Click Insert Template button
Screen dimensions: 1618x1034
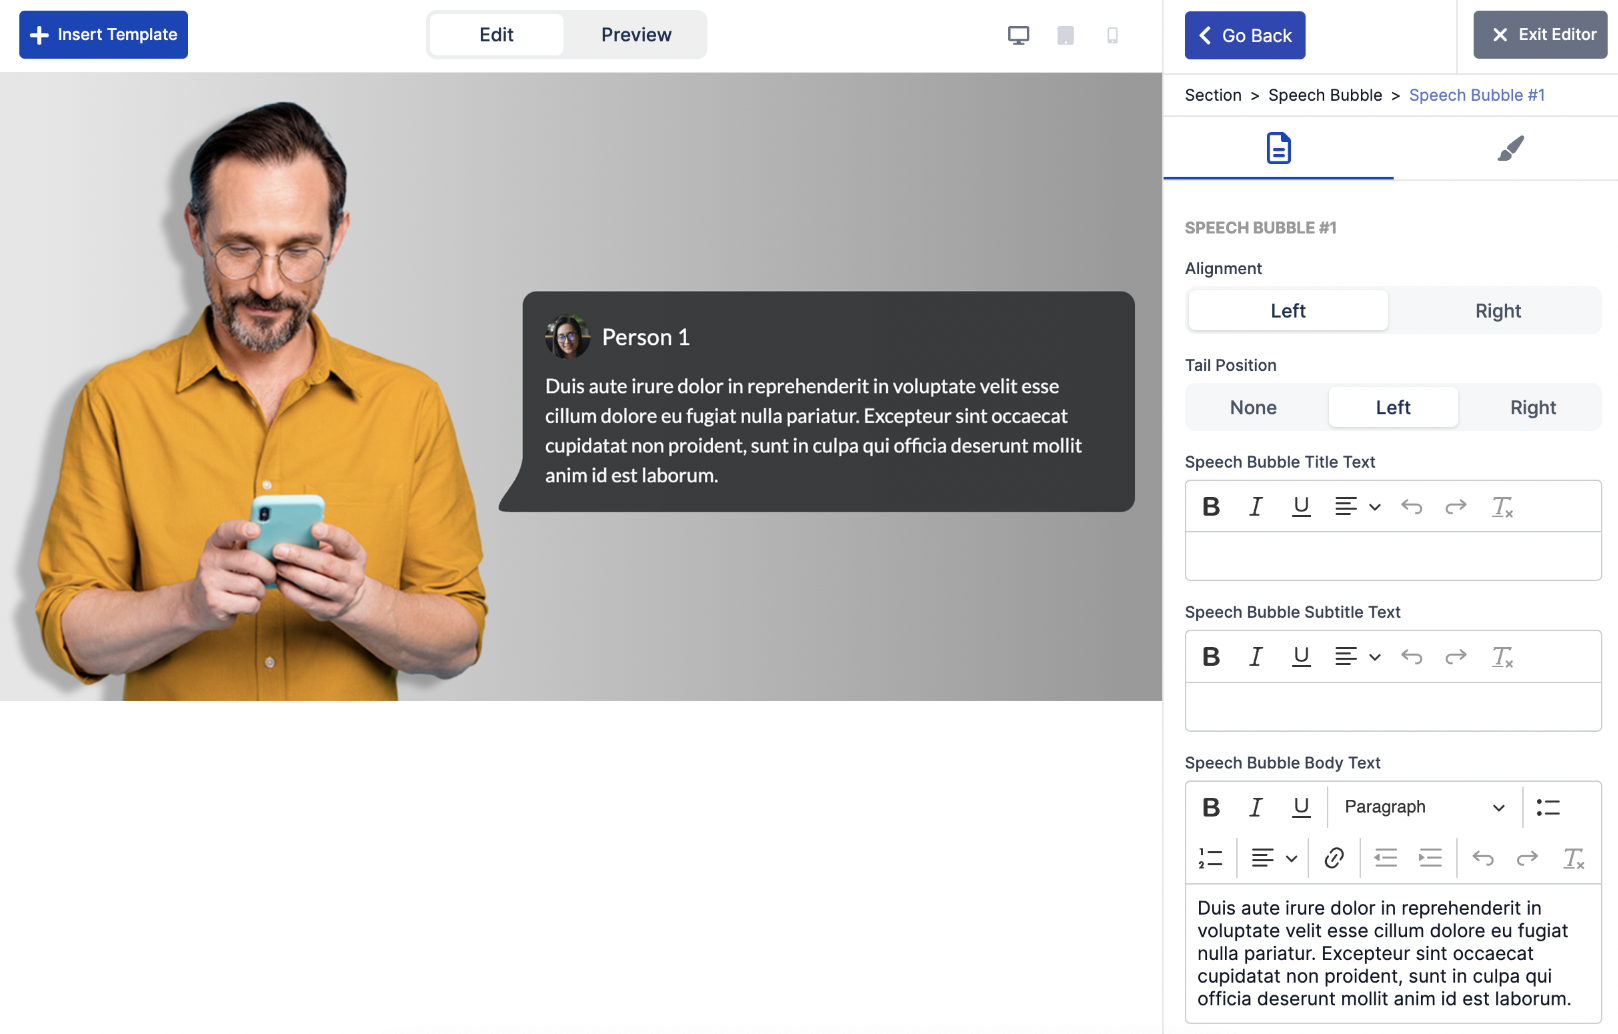click(103, 35)
